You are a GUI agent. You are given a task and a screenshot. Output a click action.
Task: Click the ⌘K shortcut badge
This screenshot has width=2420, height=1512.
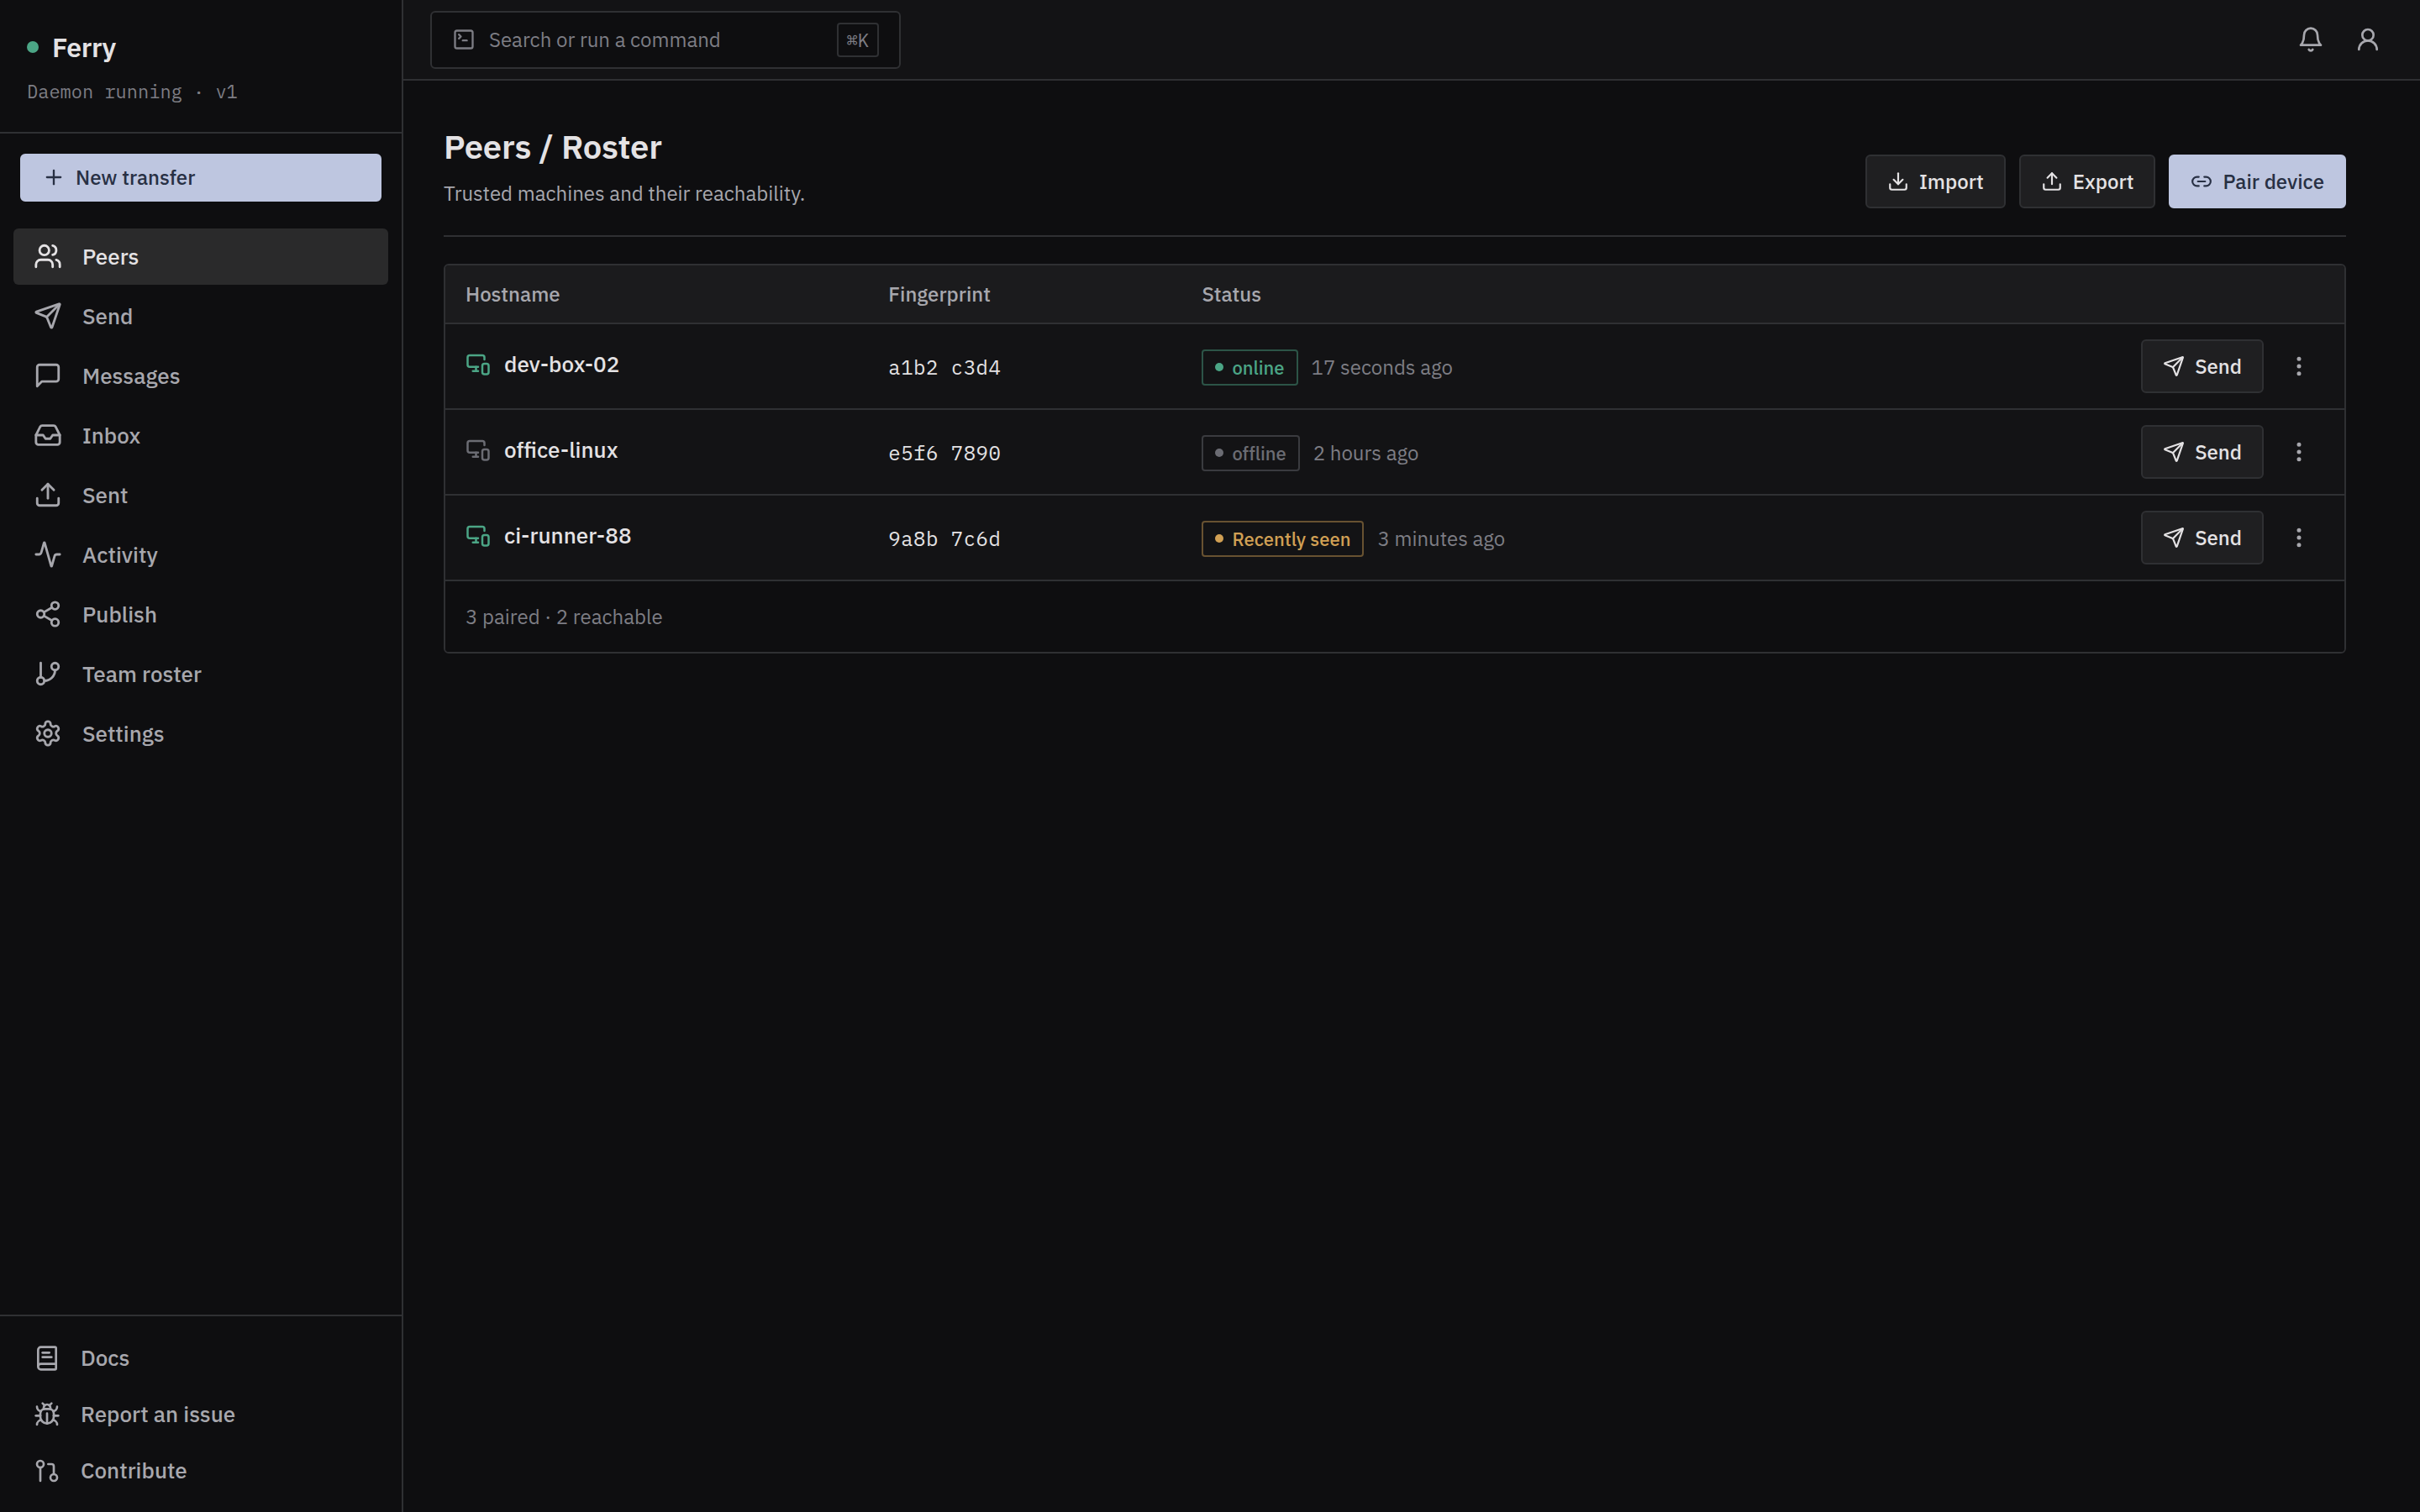pyautogui.click(x=857, y=40)
